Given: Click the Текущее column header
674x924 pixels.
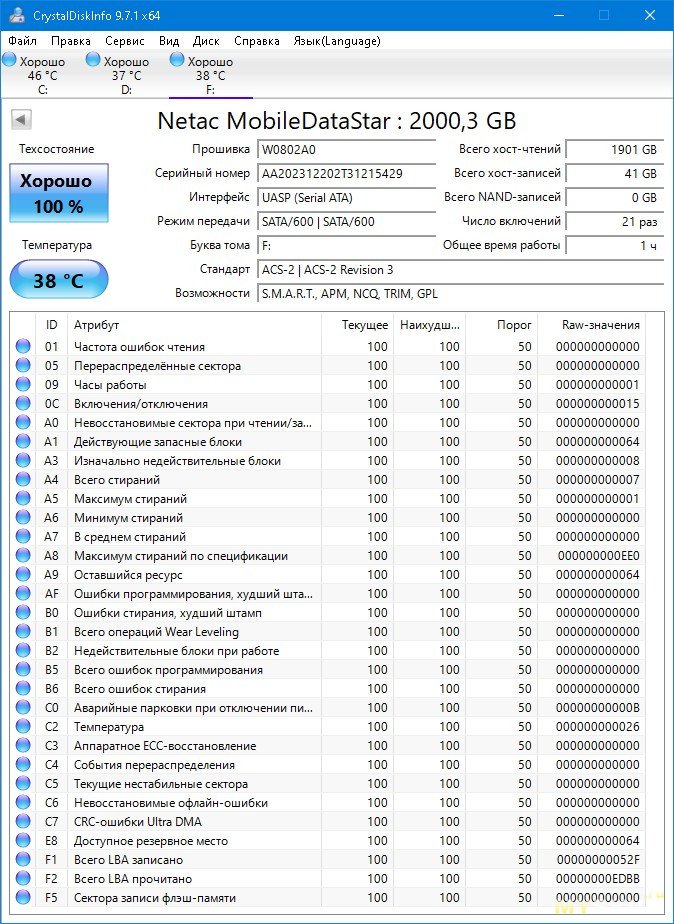Looking at the screenshot, I should pos(358,325).
